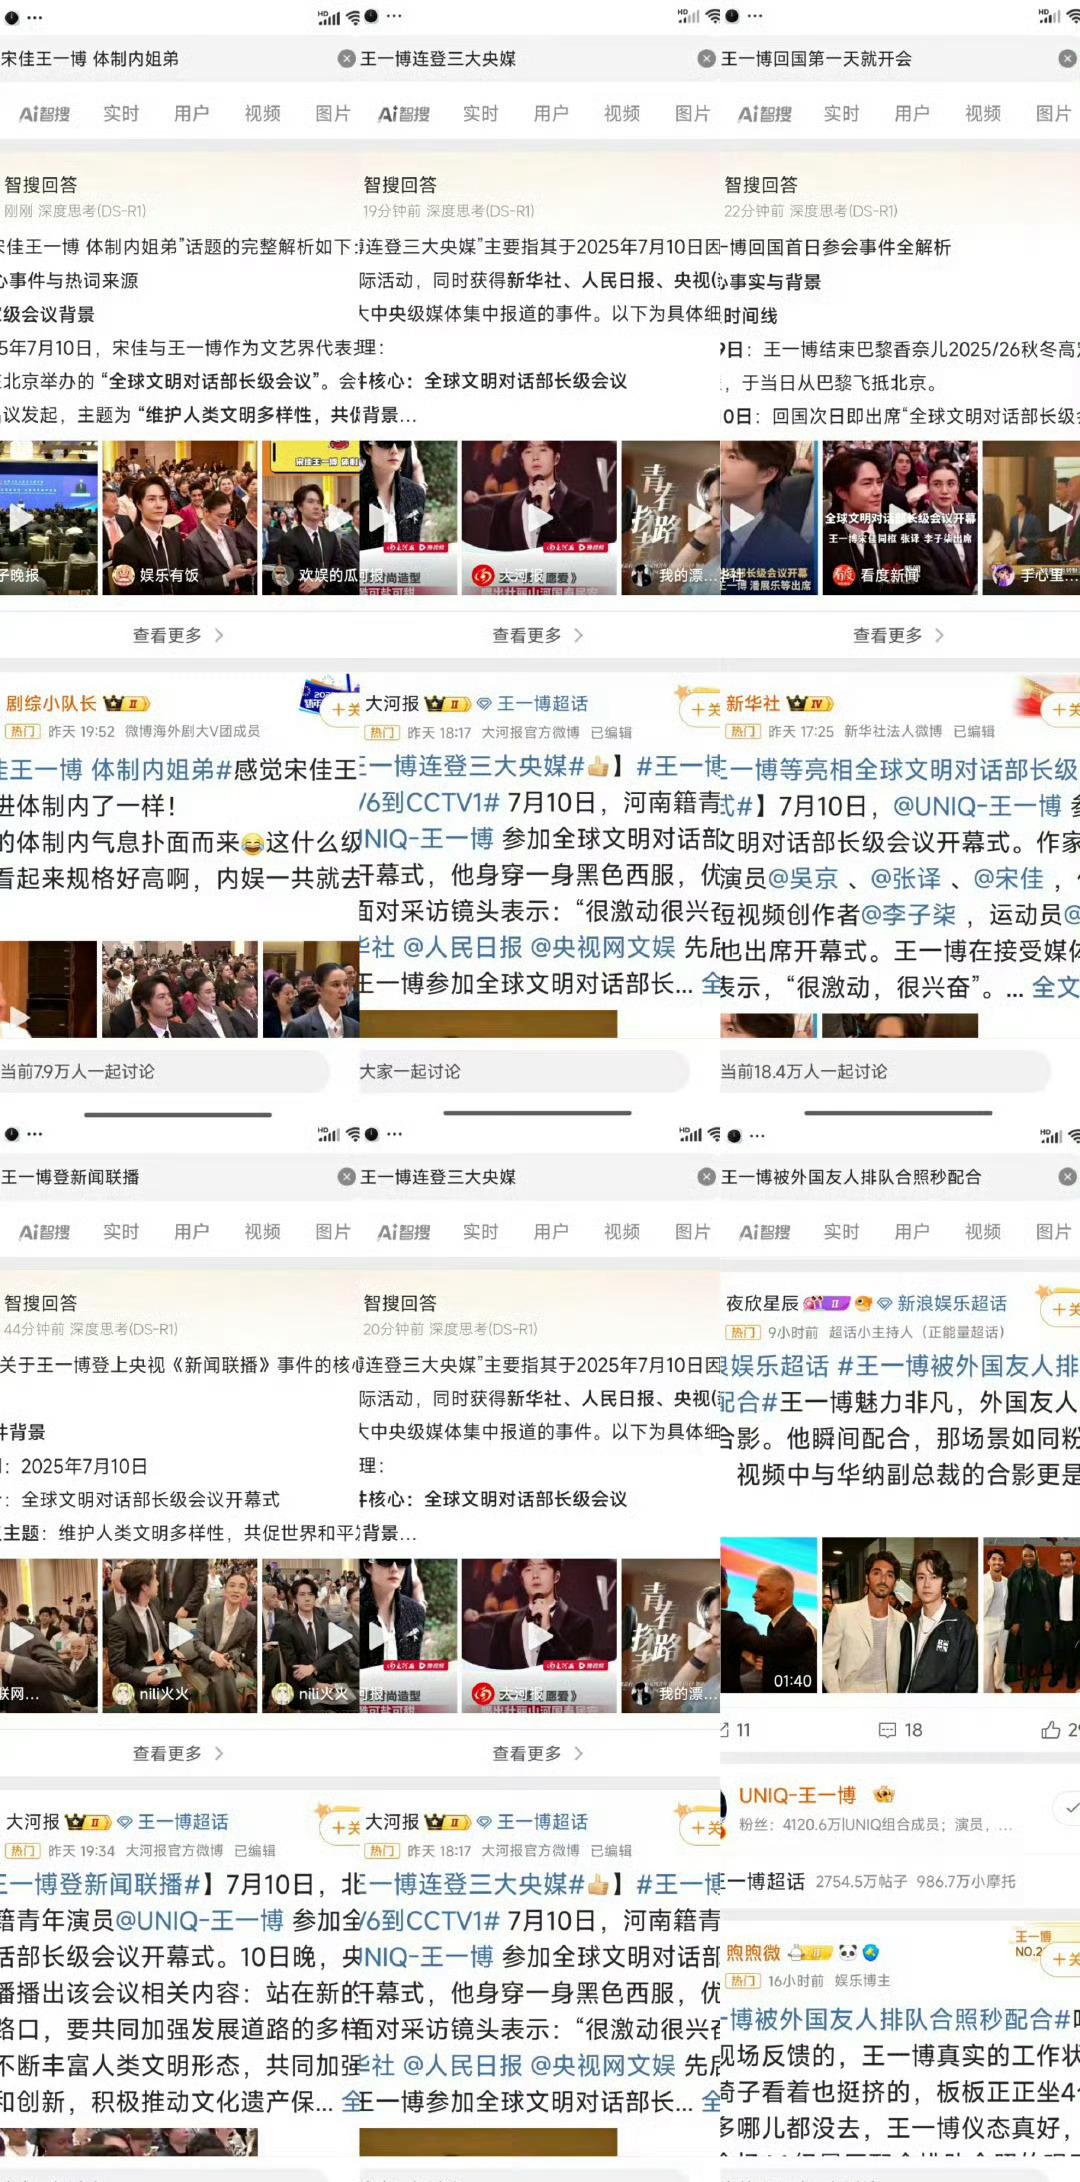Open 实时 tab in 宋佳王一博 体制内姐弟 search
Image resolution: width=1080 pixels, height=2182 pixels.
tap(121, 114)
